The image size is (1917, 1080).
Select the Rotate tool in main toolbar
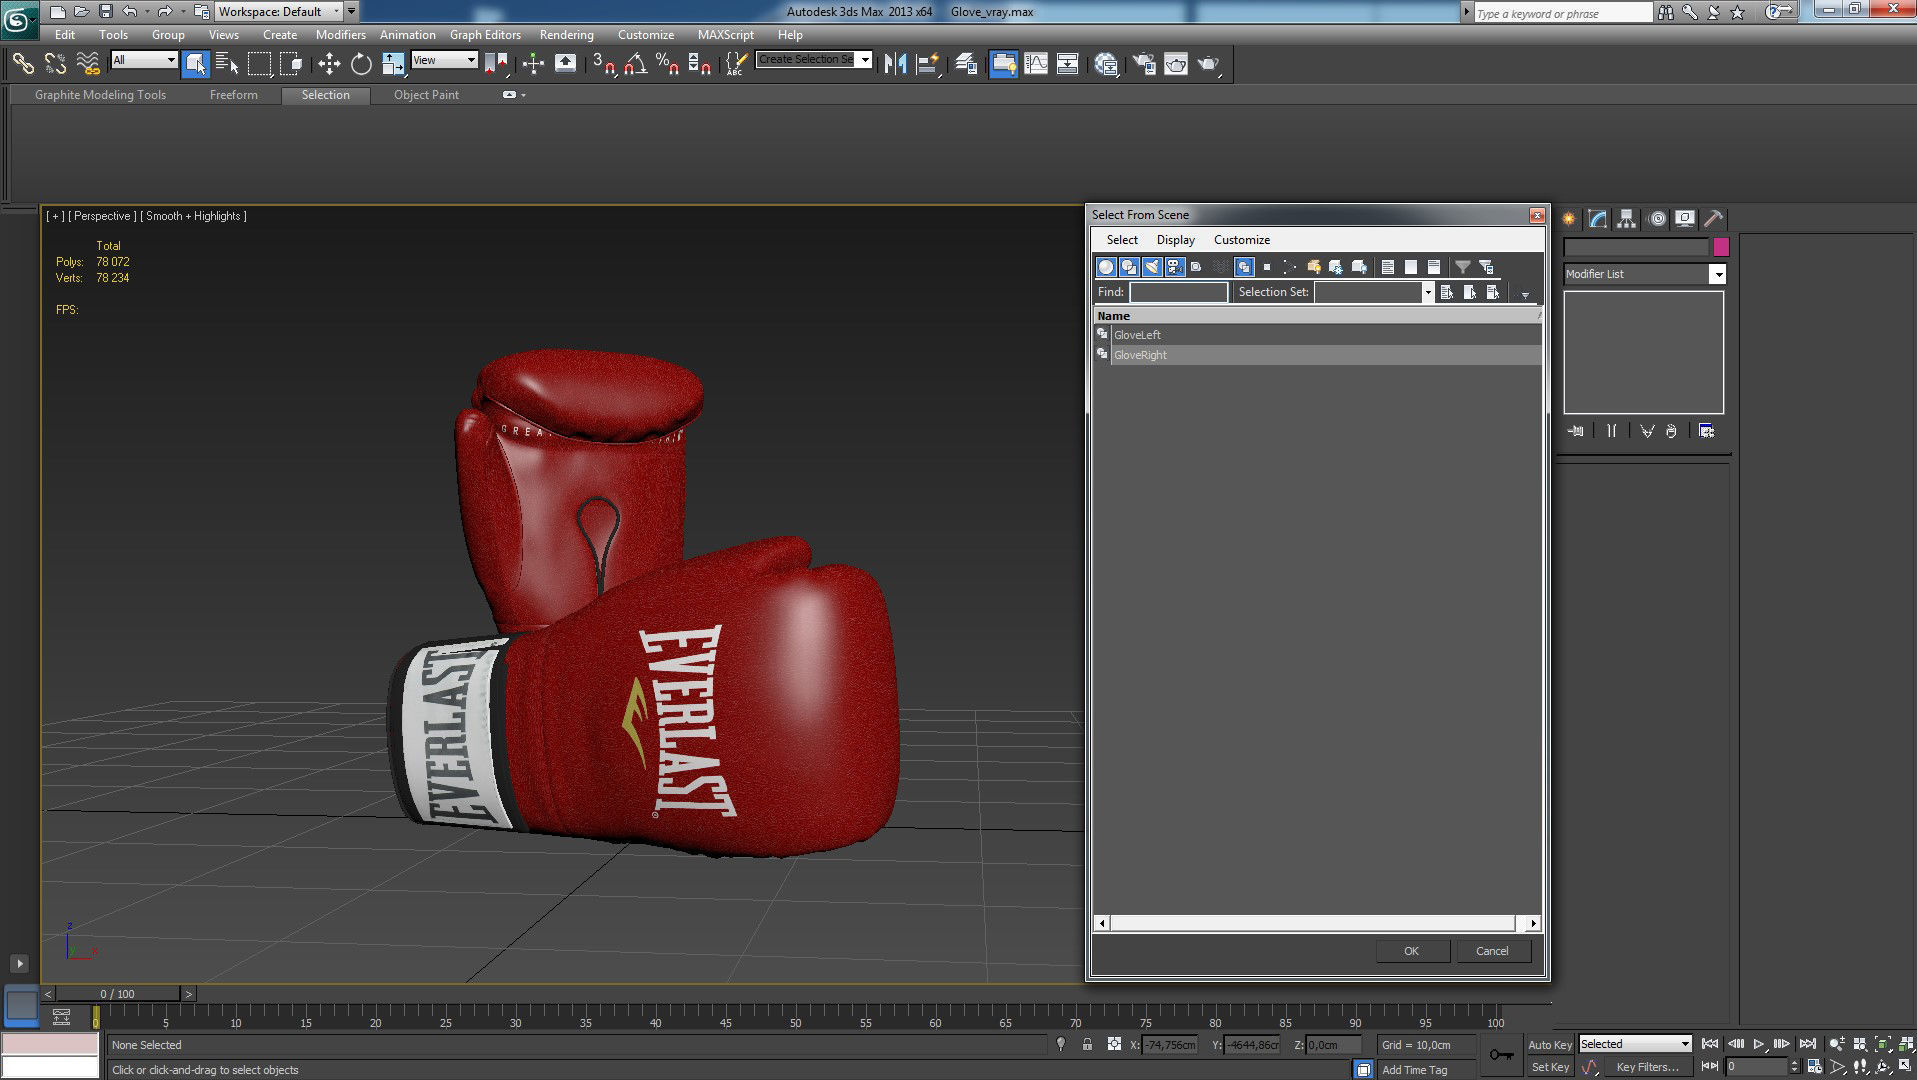tap(361, 64)
